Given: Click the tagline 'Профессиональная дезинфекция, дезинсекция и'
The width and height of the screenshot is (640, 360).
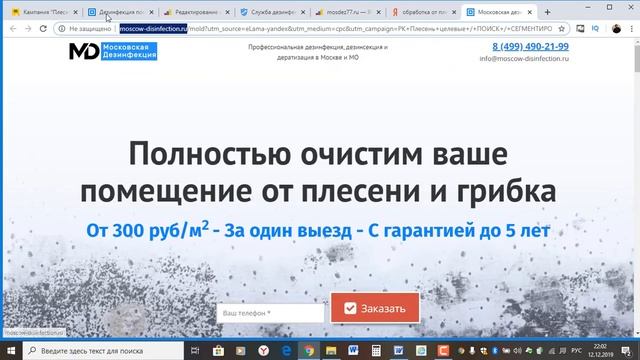Looking at the screenshot, I should (x=318, y=47).
